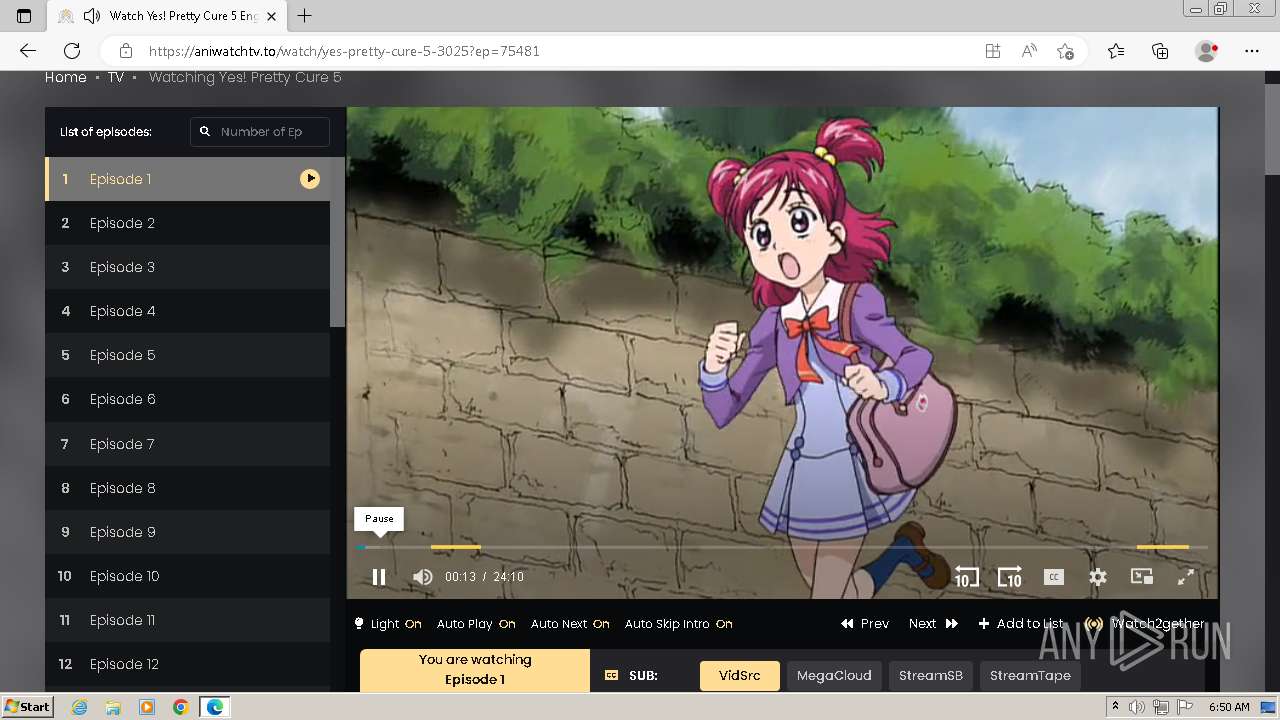The height and width of the screenshot is (720, 1280).
Task: Click Add to List
Action: coord(1021,624)
